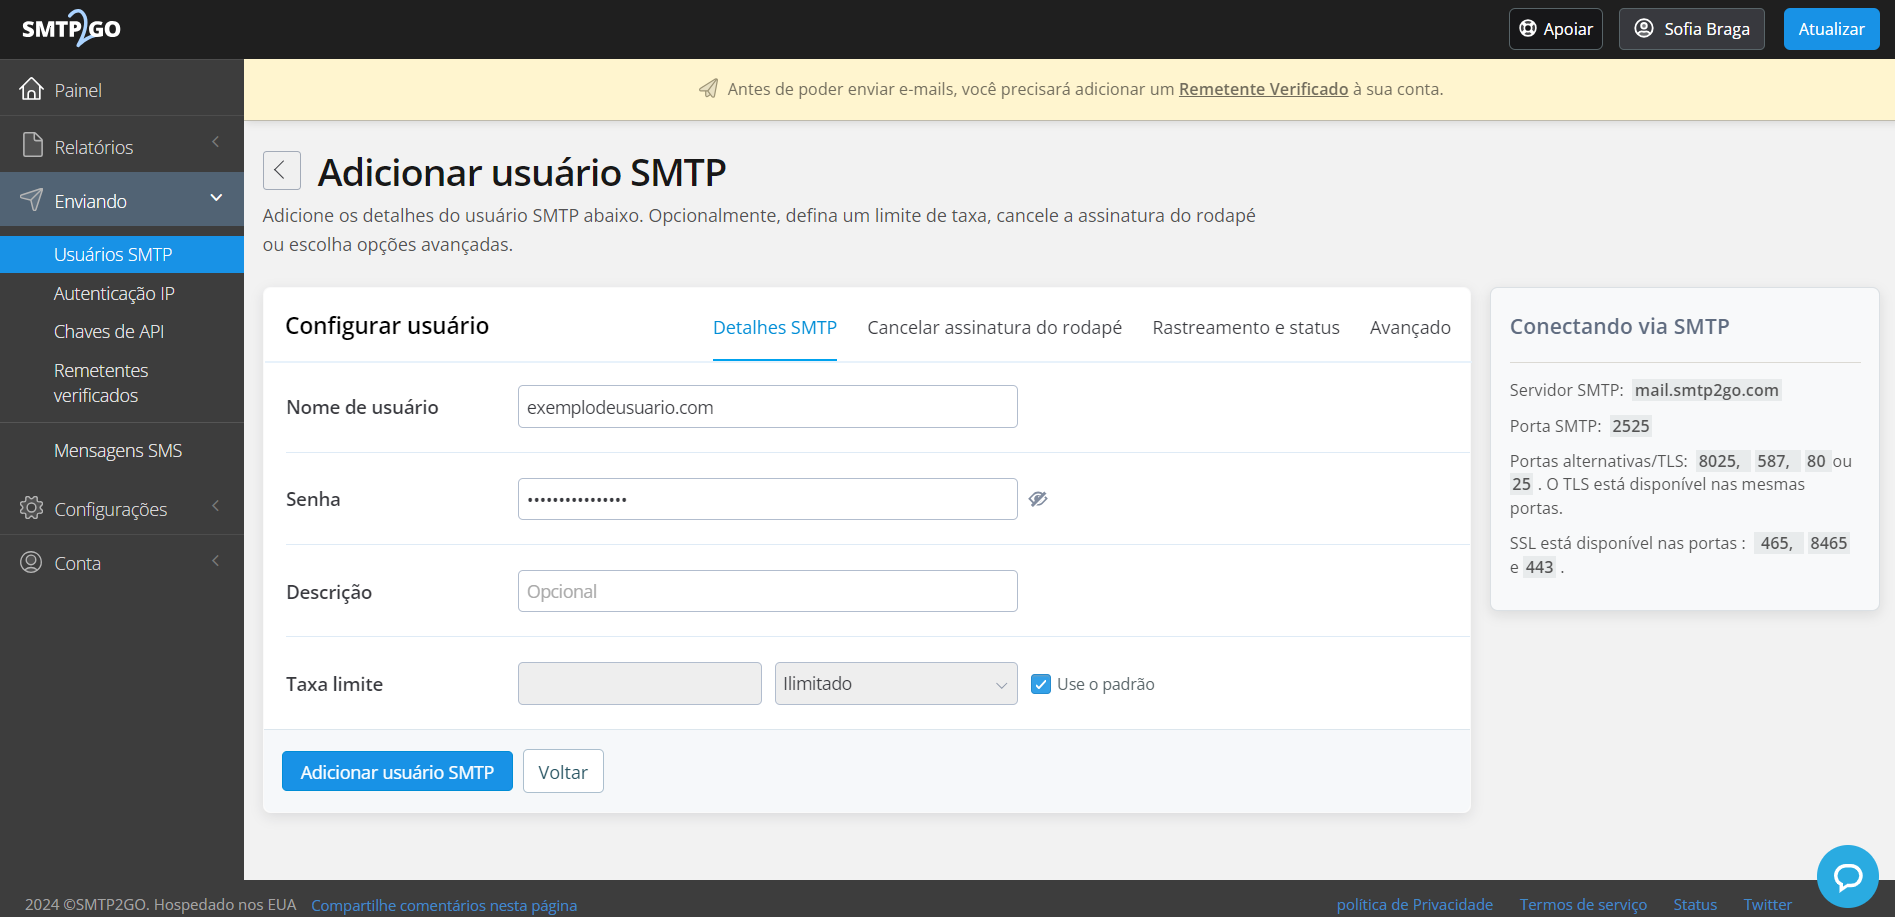The height and width of the screenshot is (917, 1895).
Task: Click the mail.smtp2go.com server text
Action: point(1706,390)
